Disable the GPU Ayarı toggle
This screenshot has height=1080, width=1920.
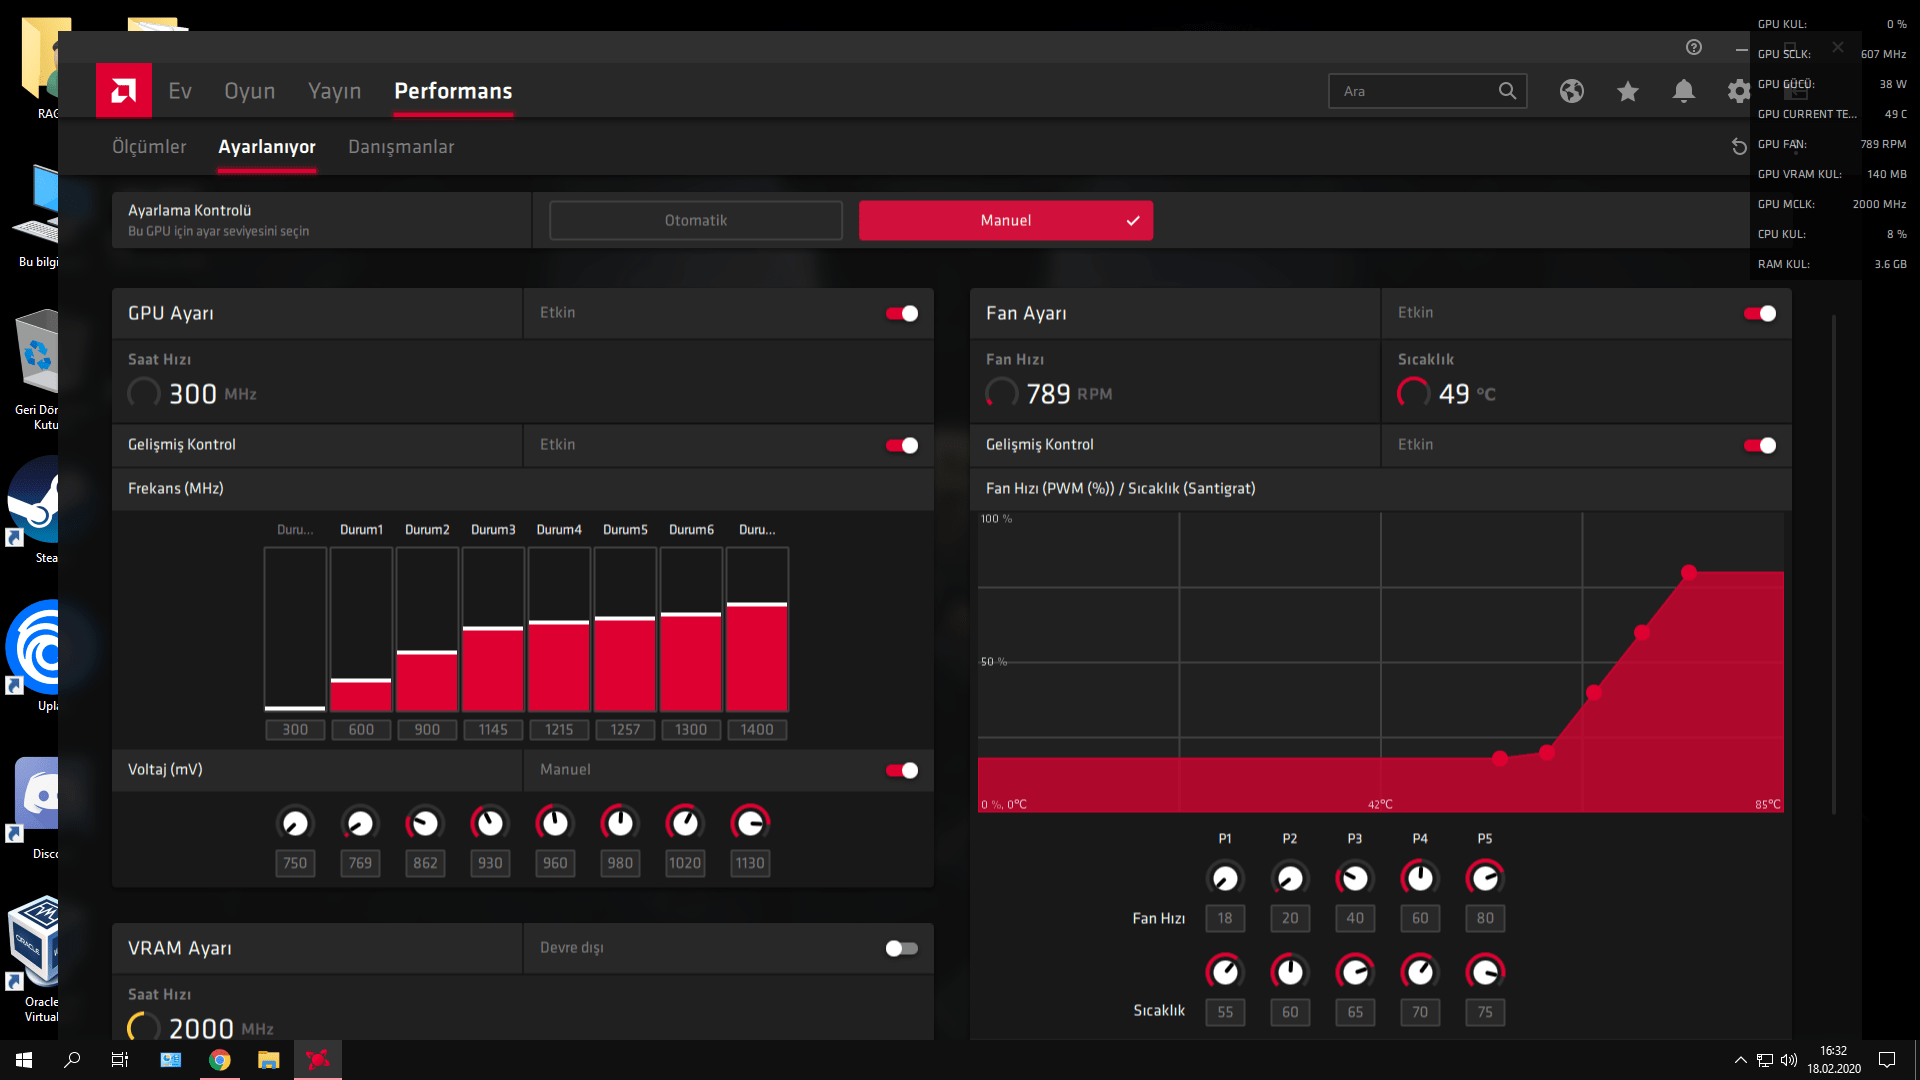coord(901,314)
